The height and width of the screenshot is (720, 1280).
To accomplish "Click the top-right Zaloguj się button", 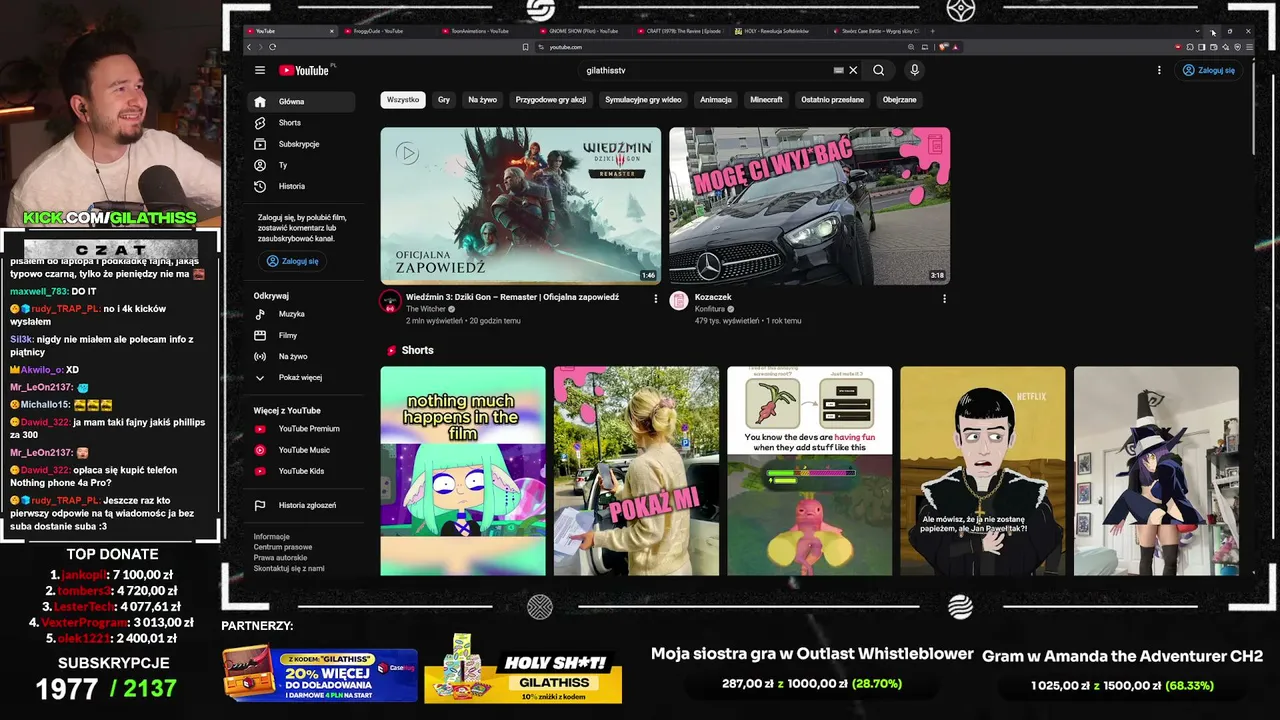I will pyautogui.click(x=1209, y=70).
